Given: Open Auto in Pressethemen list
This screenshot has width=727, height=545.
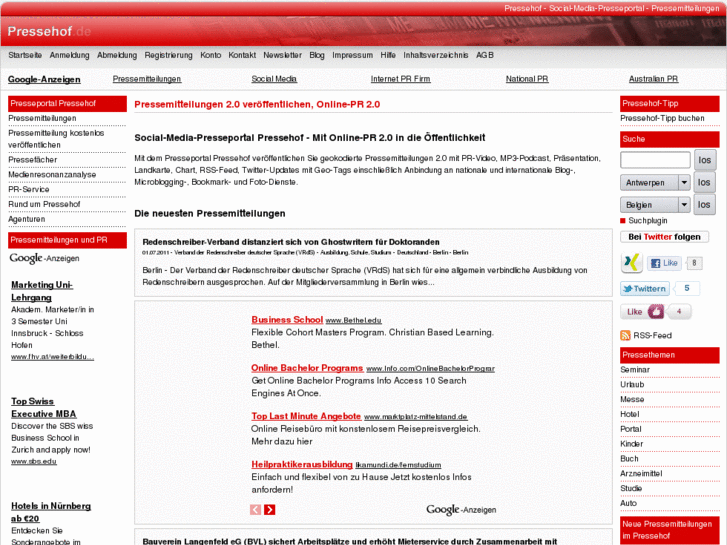Looking at the screenshot, I should 628,503.
